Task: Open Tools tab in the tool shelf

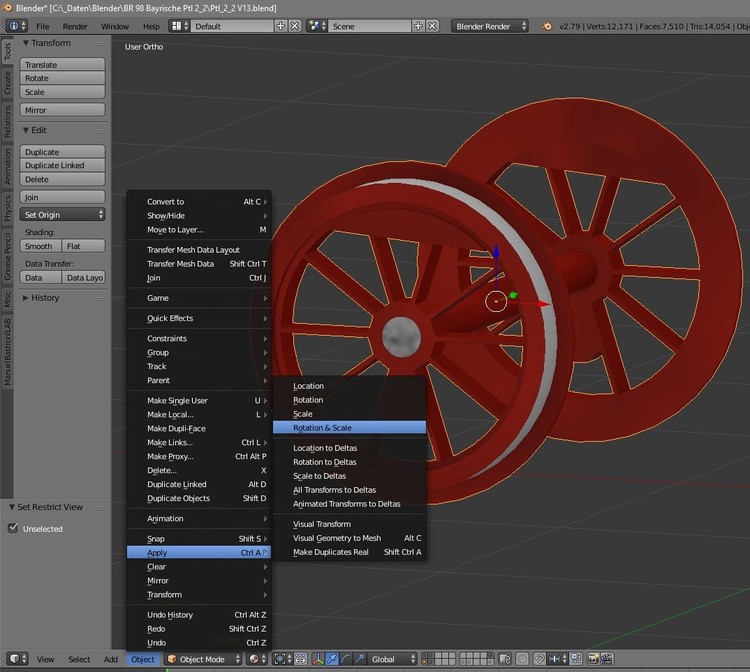Action: pyautogui.click(x=7, y=52)
